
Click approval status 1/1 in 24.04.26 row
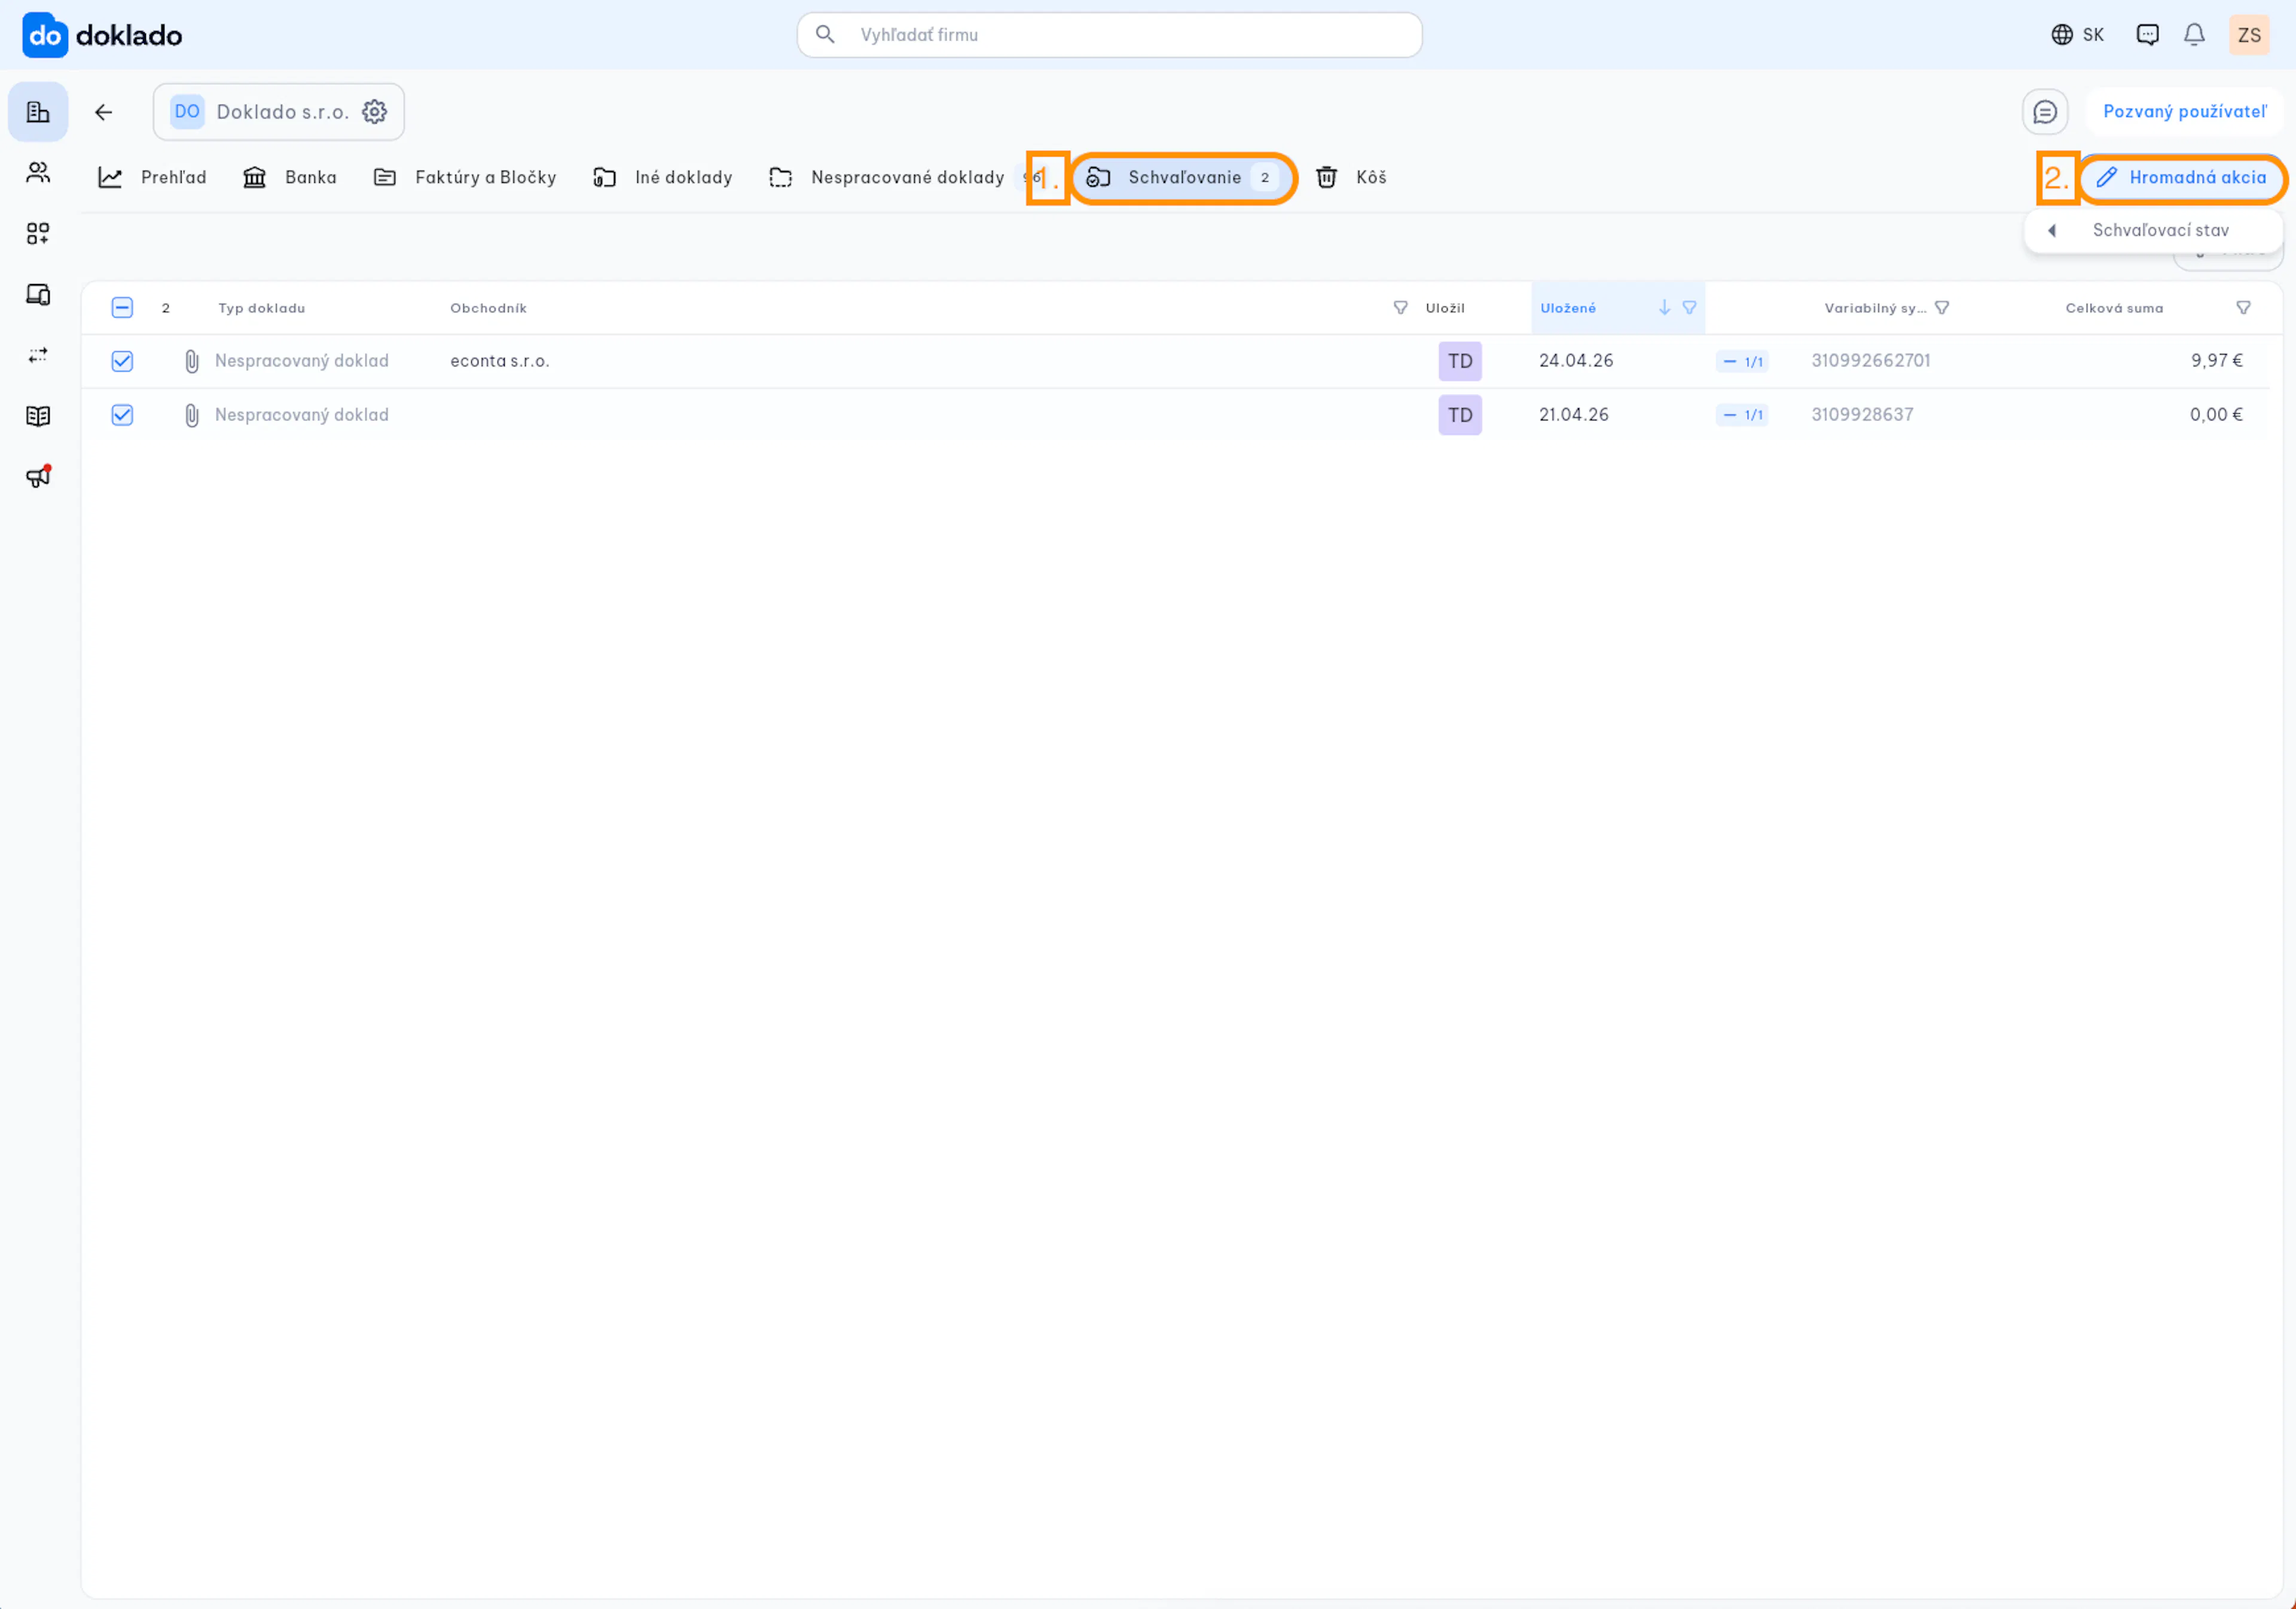(1743, 362)
